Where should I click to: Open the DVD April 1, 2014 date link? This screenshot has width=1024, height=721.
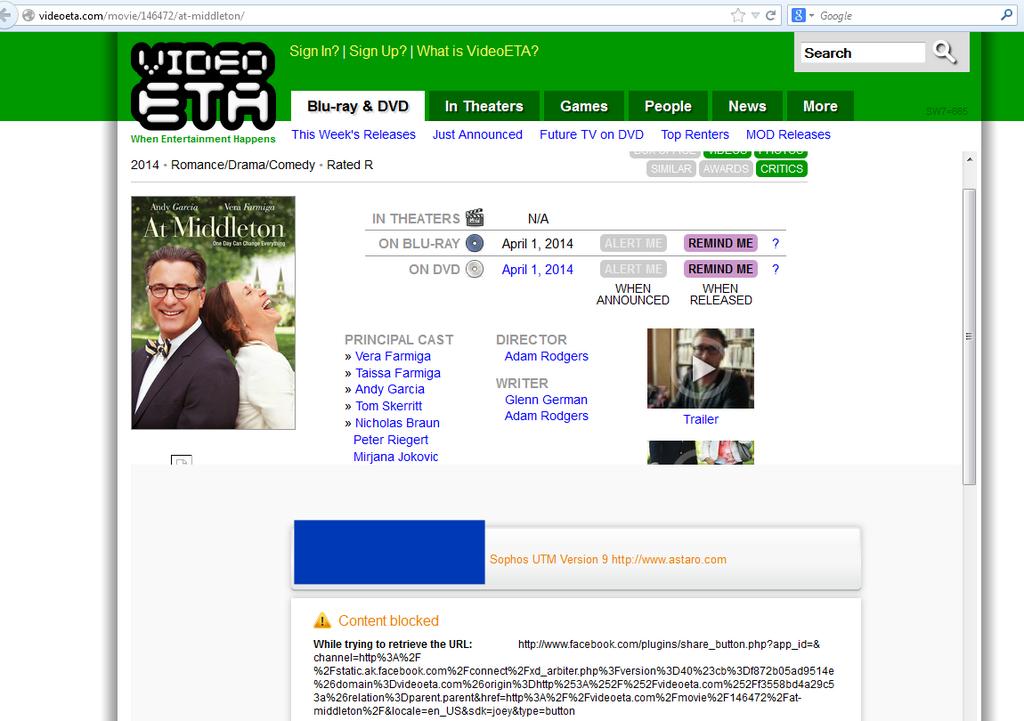coord(537,270)
